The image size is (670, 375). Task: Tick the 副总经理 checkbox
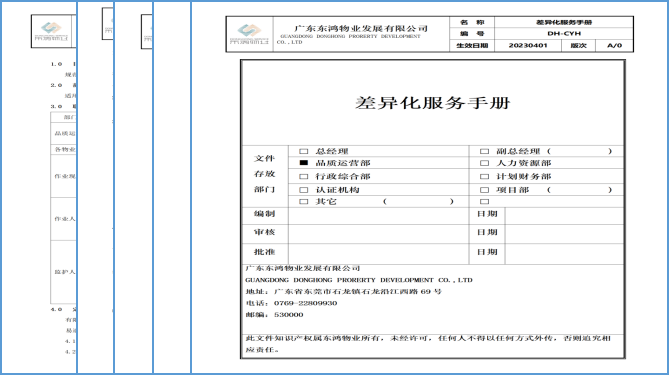pos(484,151)
